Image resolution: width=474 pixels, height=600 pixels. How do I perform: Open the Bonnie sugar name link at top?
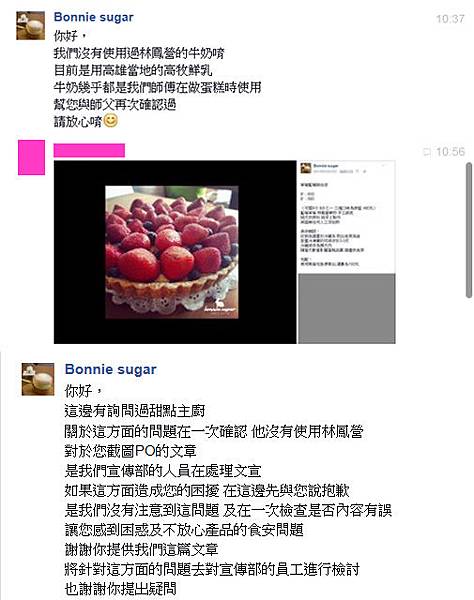[x=93, y=17]
